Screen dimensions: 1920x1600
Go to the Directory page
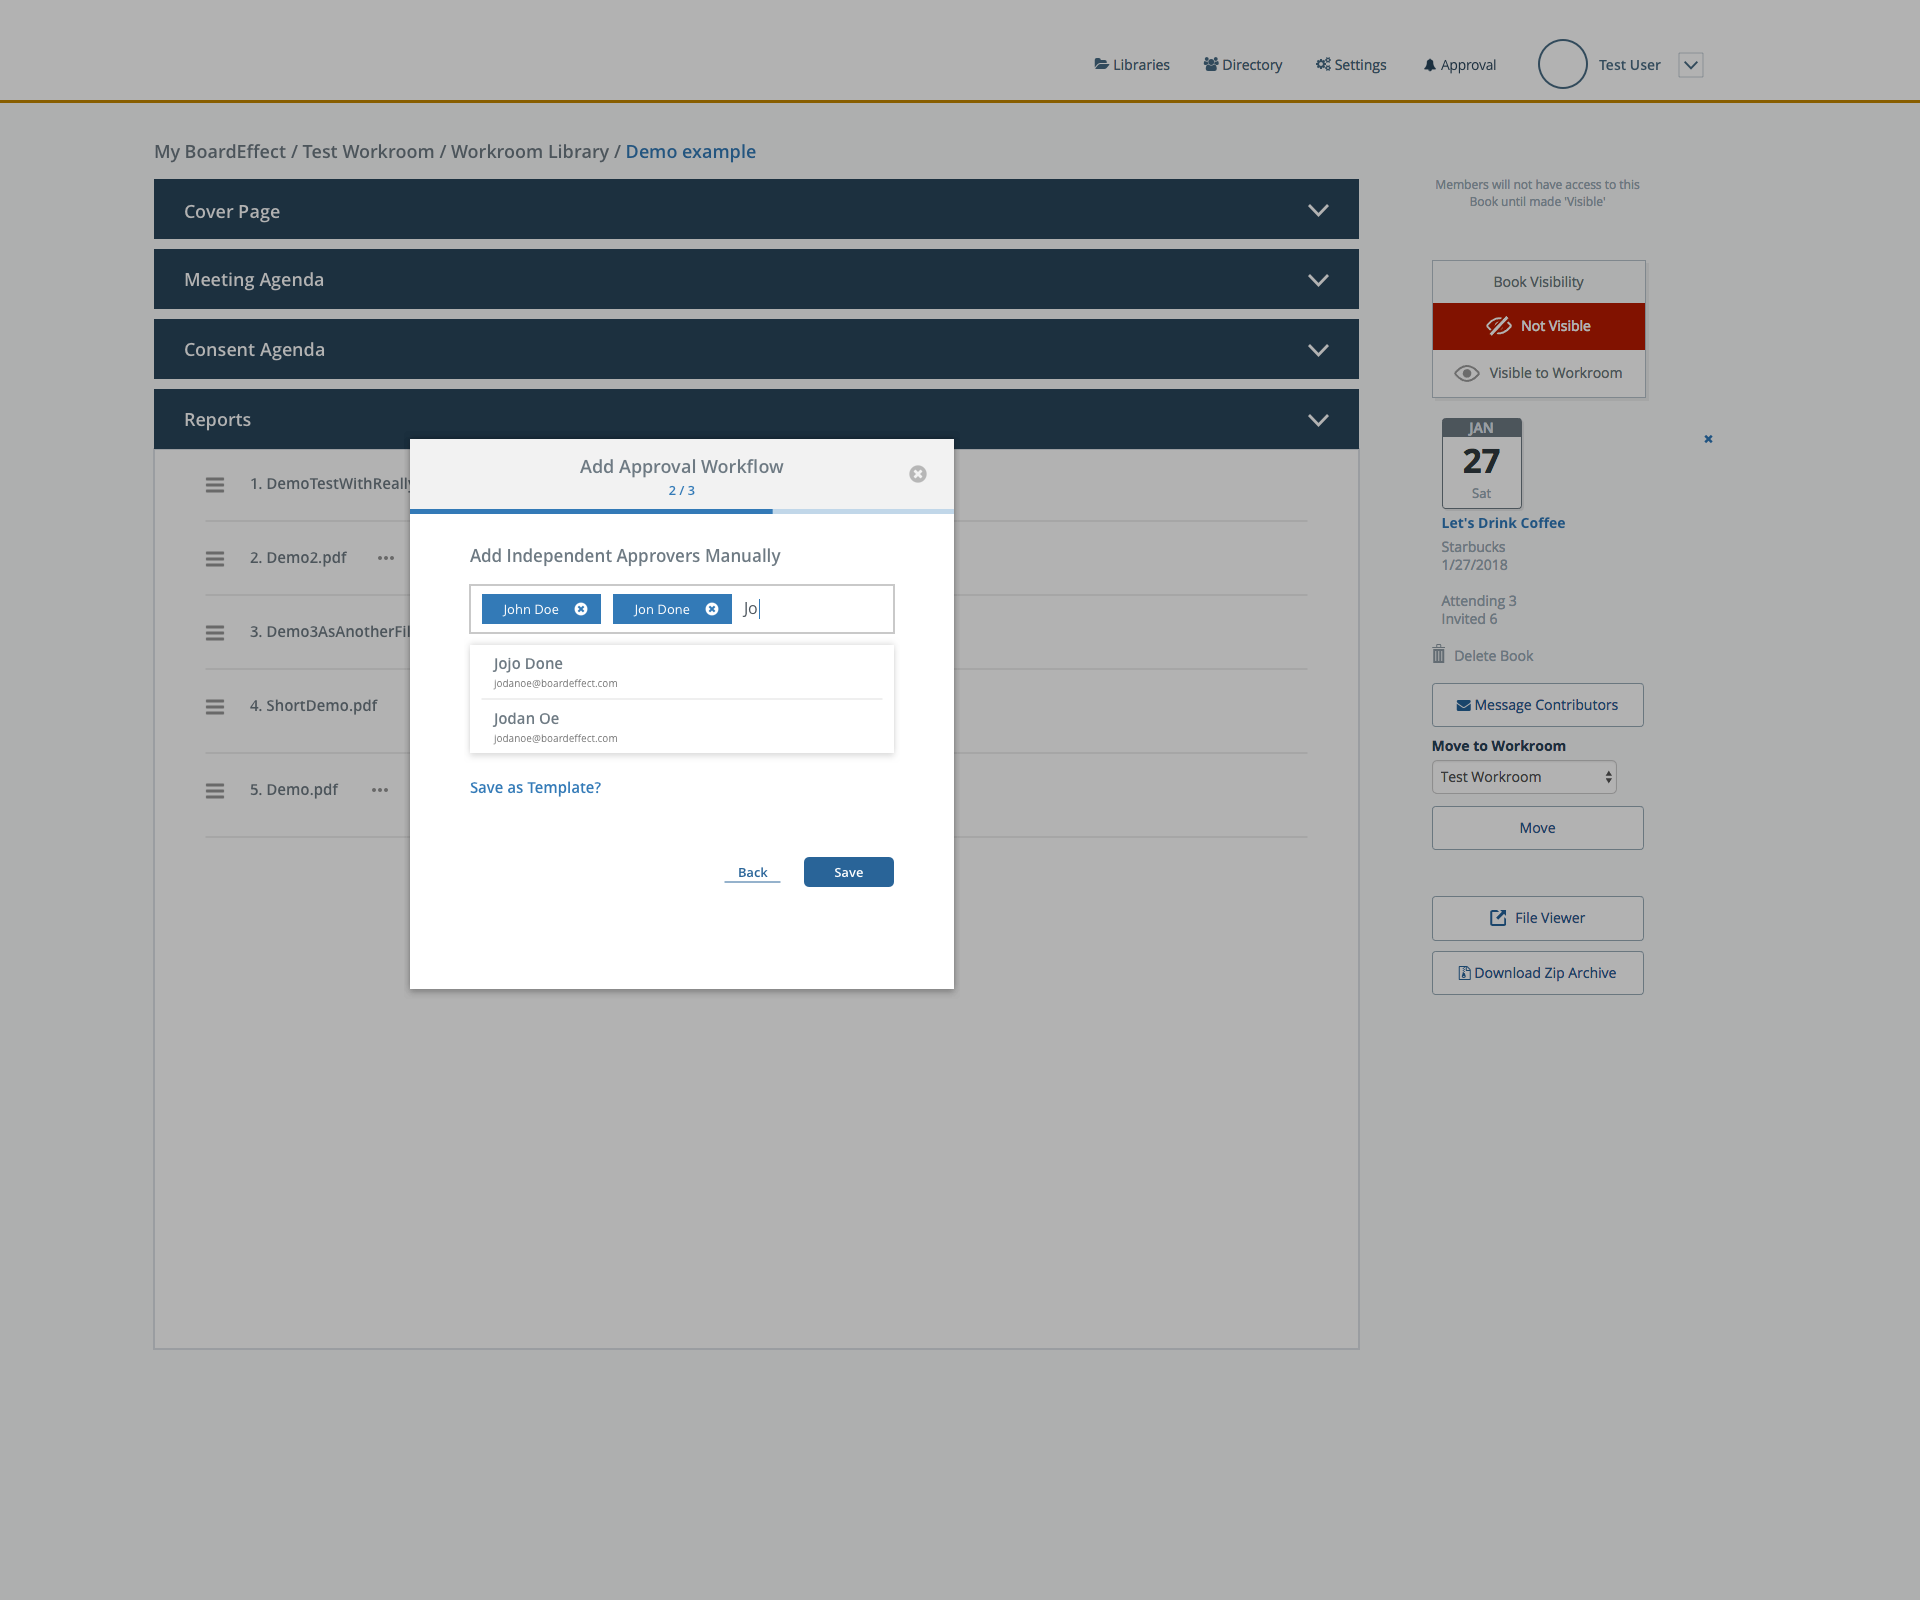click(1243, 65)
